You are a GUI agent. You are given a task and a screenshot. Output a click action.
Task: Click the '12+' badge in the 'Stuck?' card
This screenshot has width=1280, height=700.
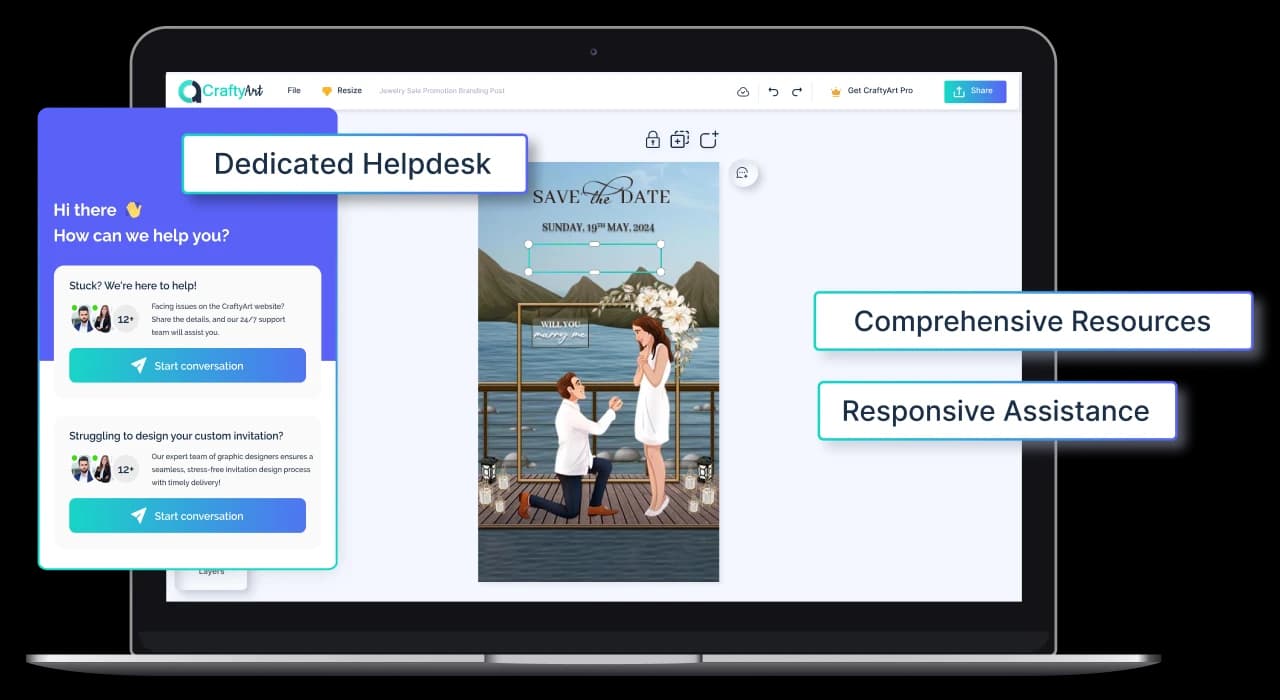[x=126, y=318]
